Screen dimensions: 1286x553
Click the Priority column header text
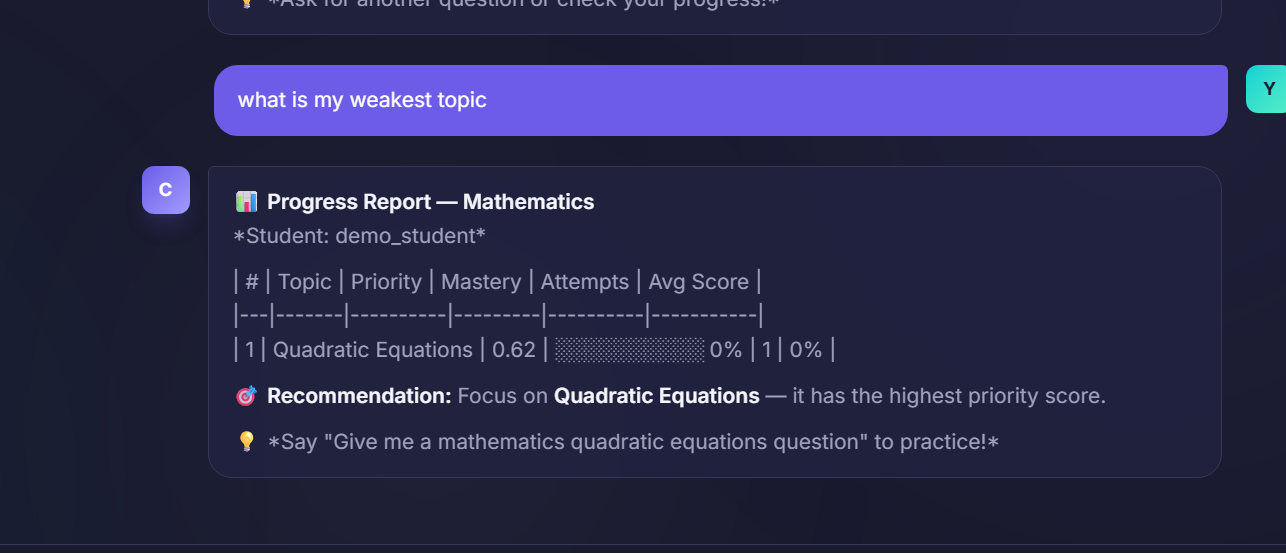(386, 282)
